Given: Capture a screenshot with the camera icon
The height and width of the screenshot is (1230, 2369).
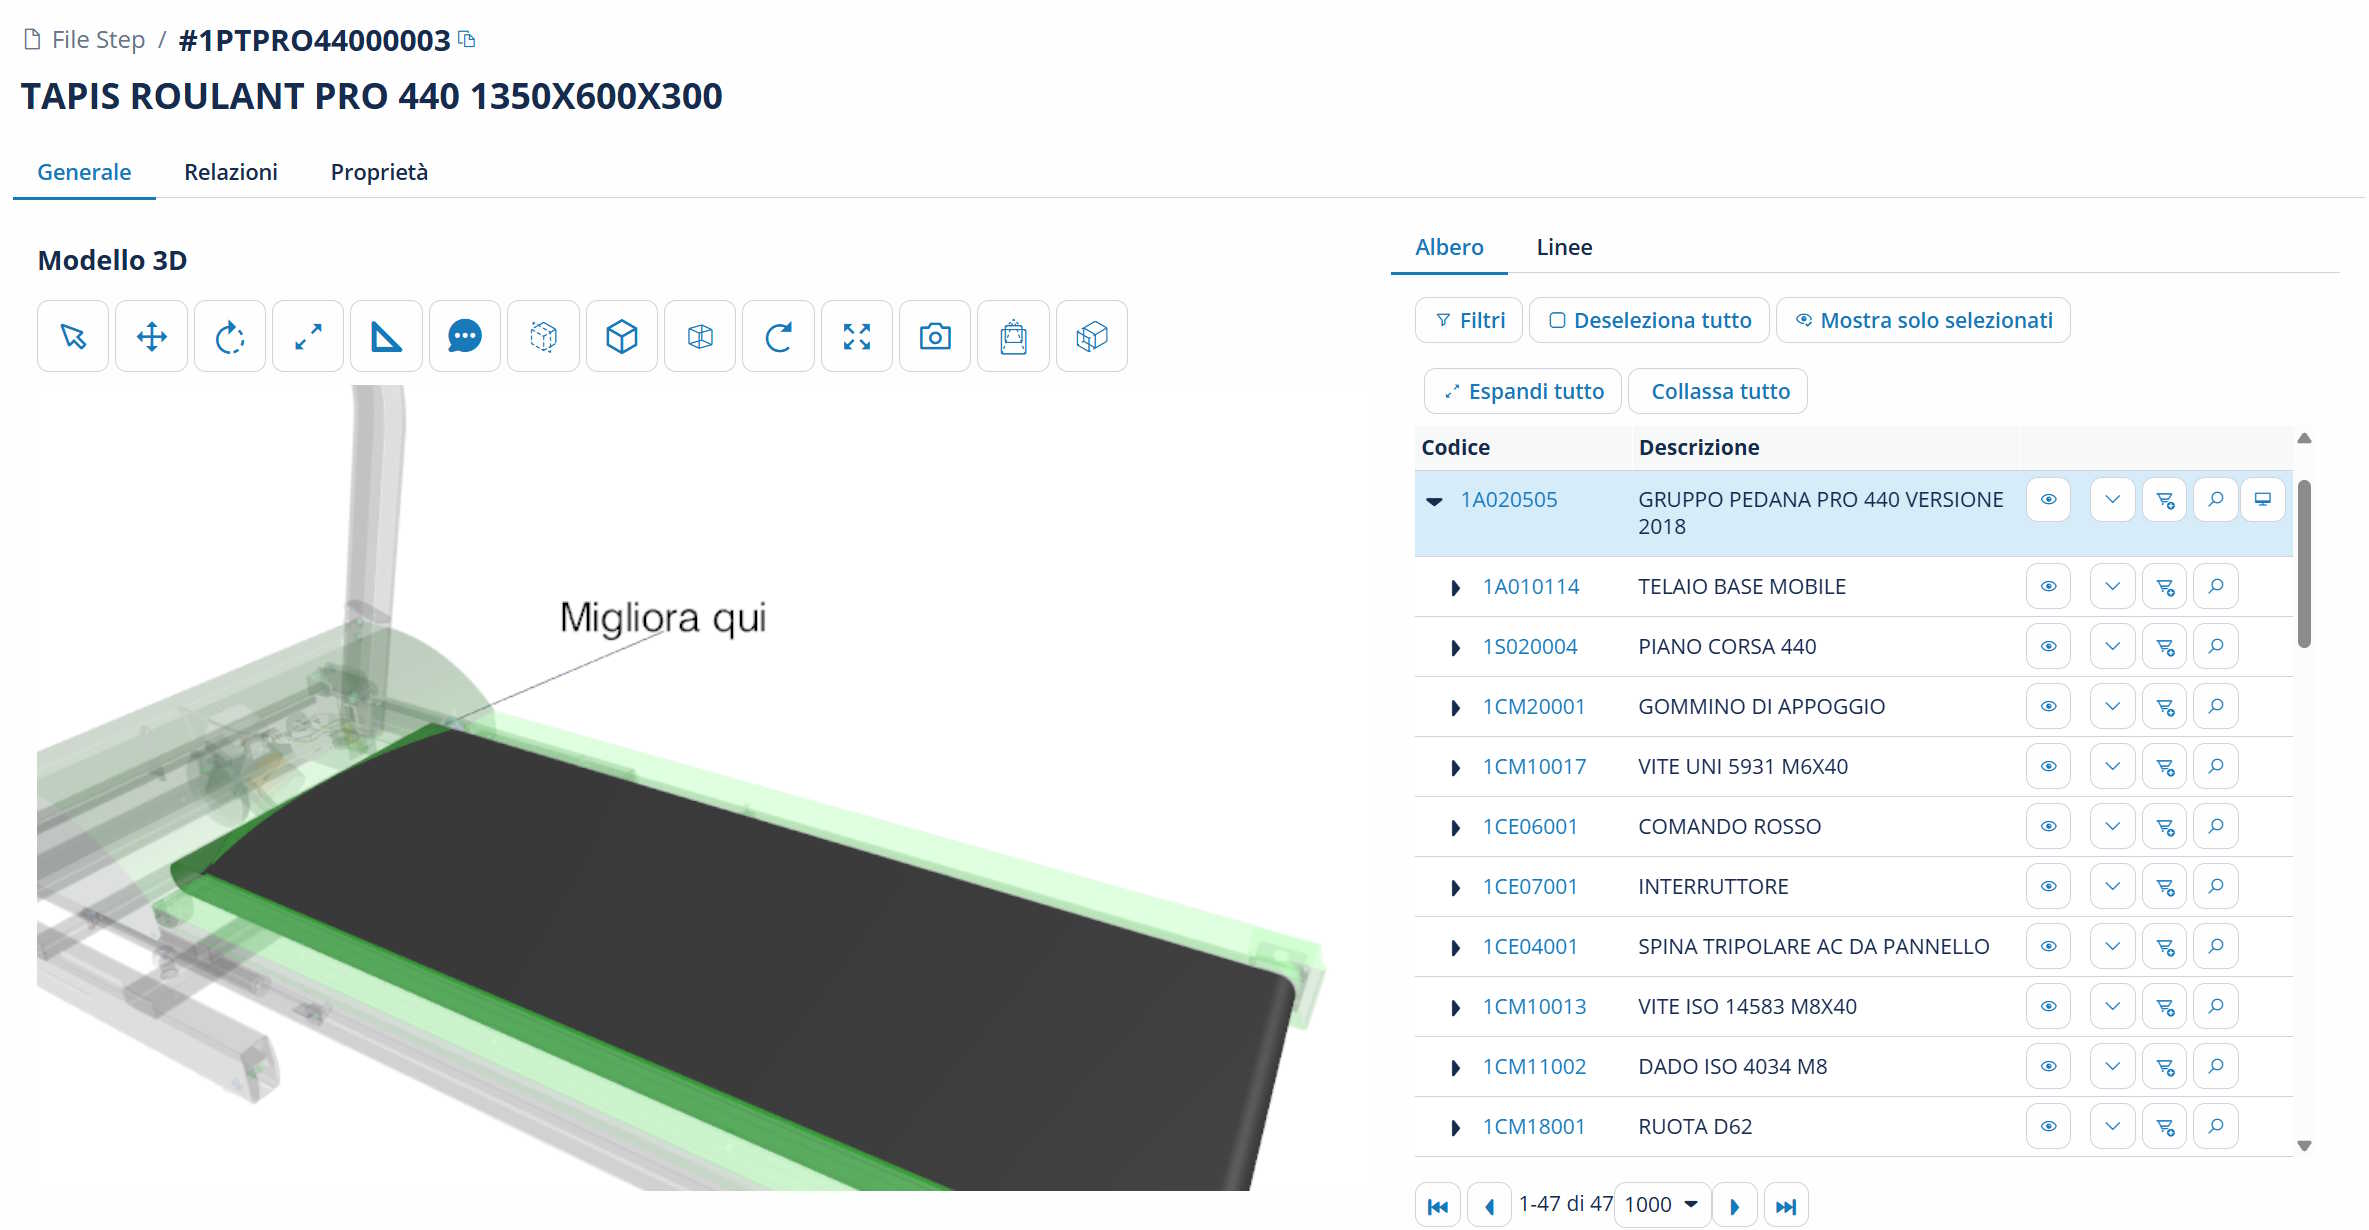Looking at the screenshot, I should pos(934,336).
